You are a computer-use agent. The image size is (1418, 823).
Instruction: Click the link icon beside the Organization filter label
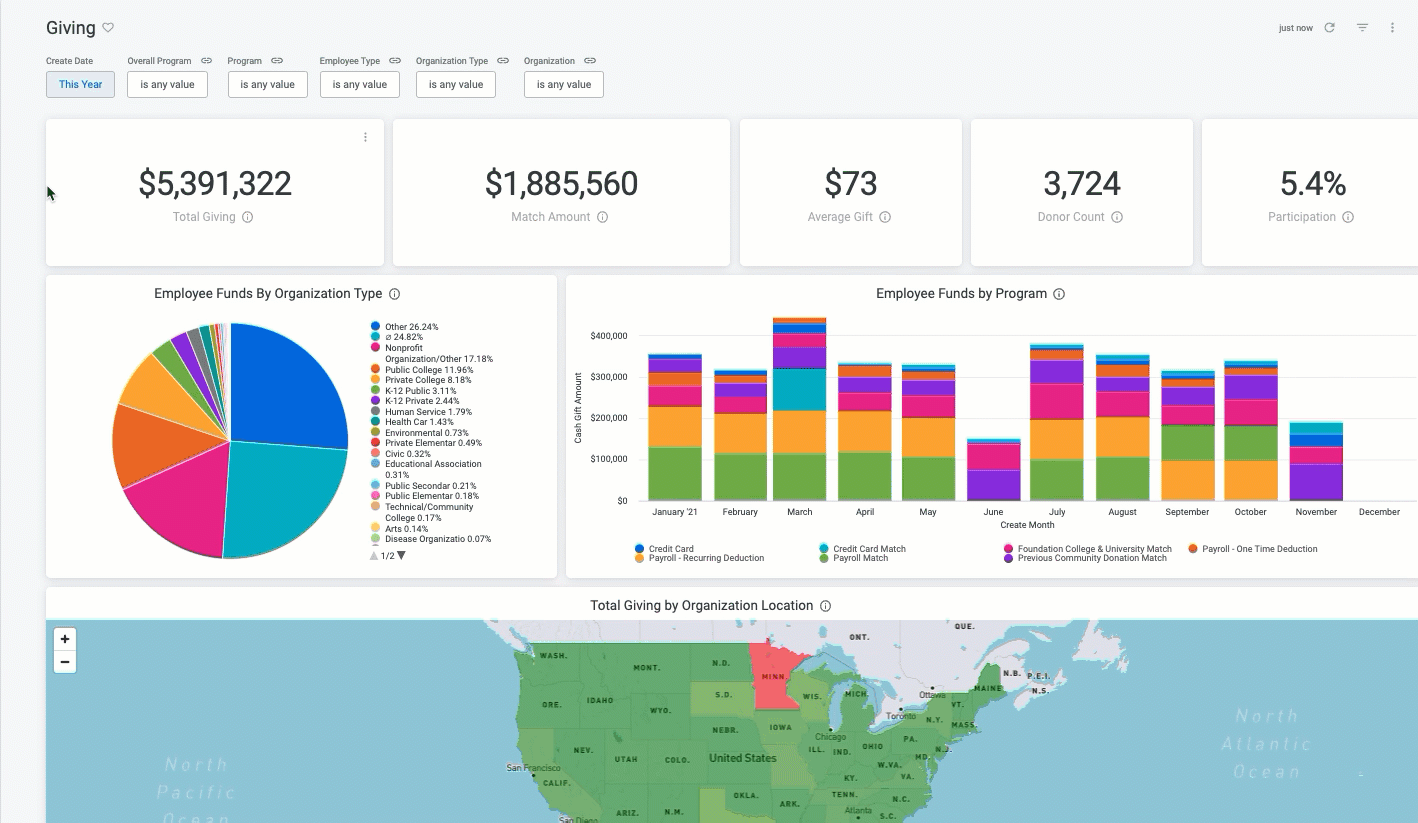590,61
